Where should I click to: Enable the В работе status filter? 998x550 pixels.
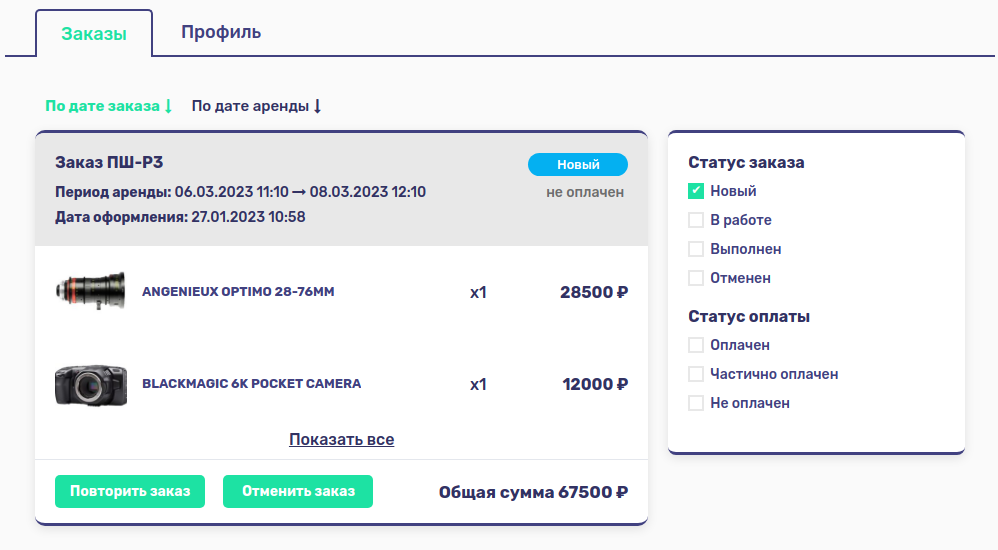(x=696, y=220)
